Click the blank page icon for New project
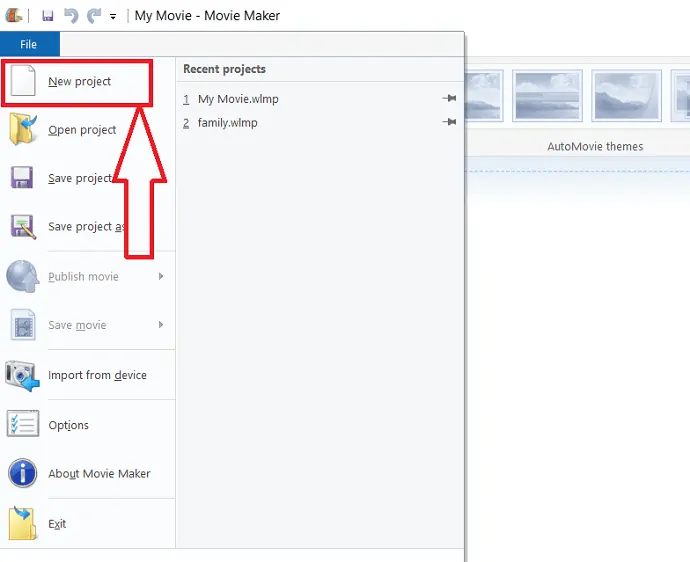This screenshot has width=690, height=562. (22, 80)
